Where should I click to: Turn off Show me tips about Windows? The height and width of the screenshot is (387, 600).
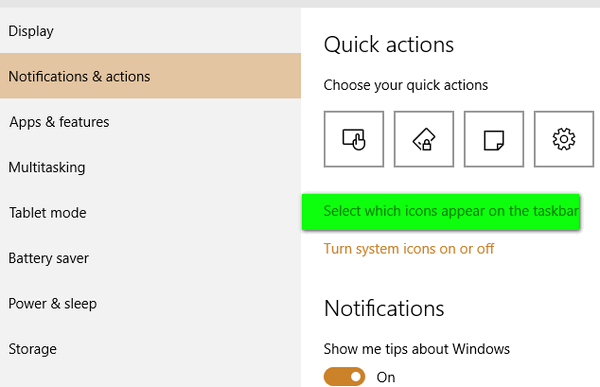pos(344,377)
